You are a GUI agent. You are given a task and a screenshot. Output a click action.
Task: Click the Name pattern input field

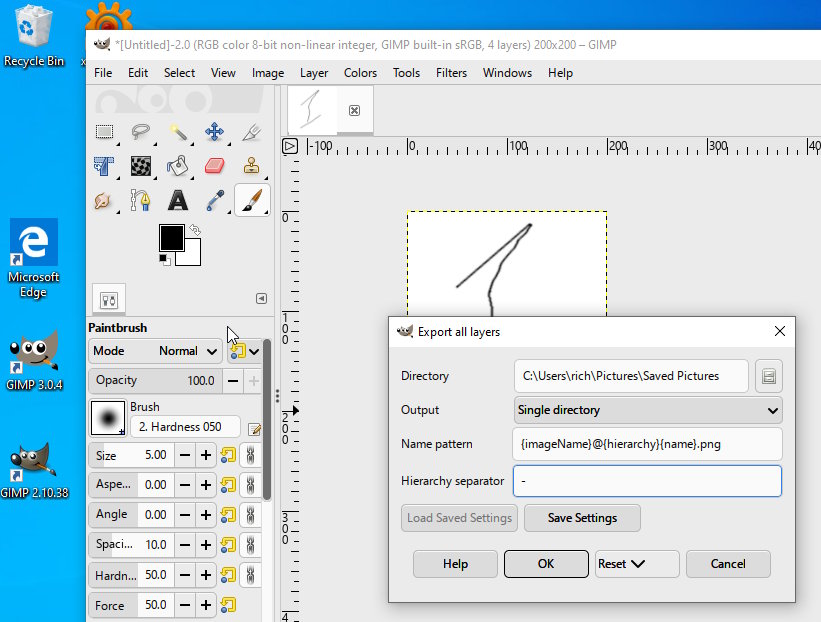coord(647,444)
